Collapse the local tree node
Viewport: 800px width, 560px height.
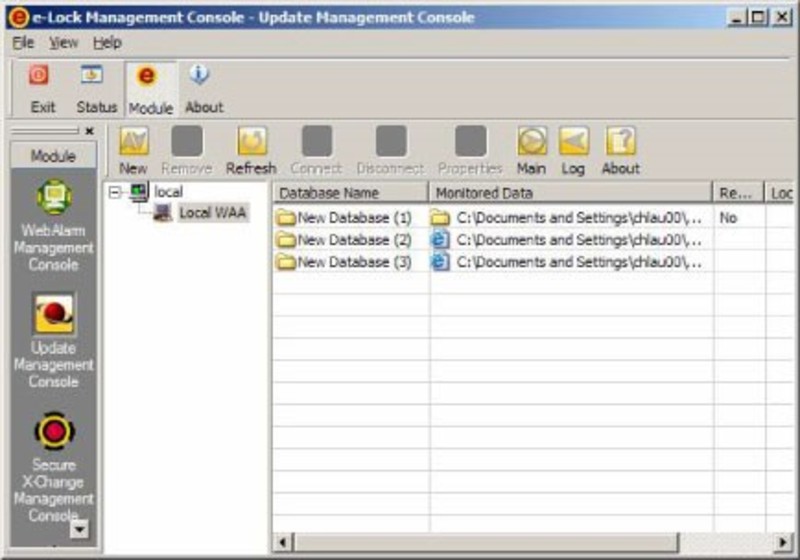pos(115,192)
